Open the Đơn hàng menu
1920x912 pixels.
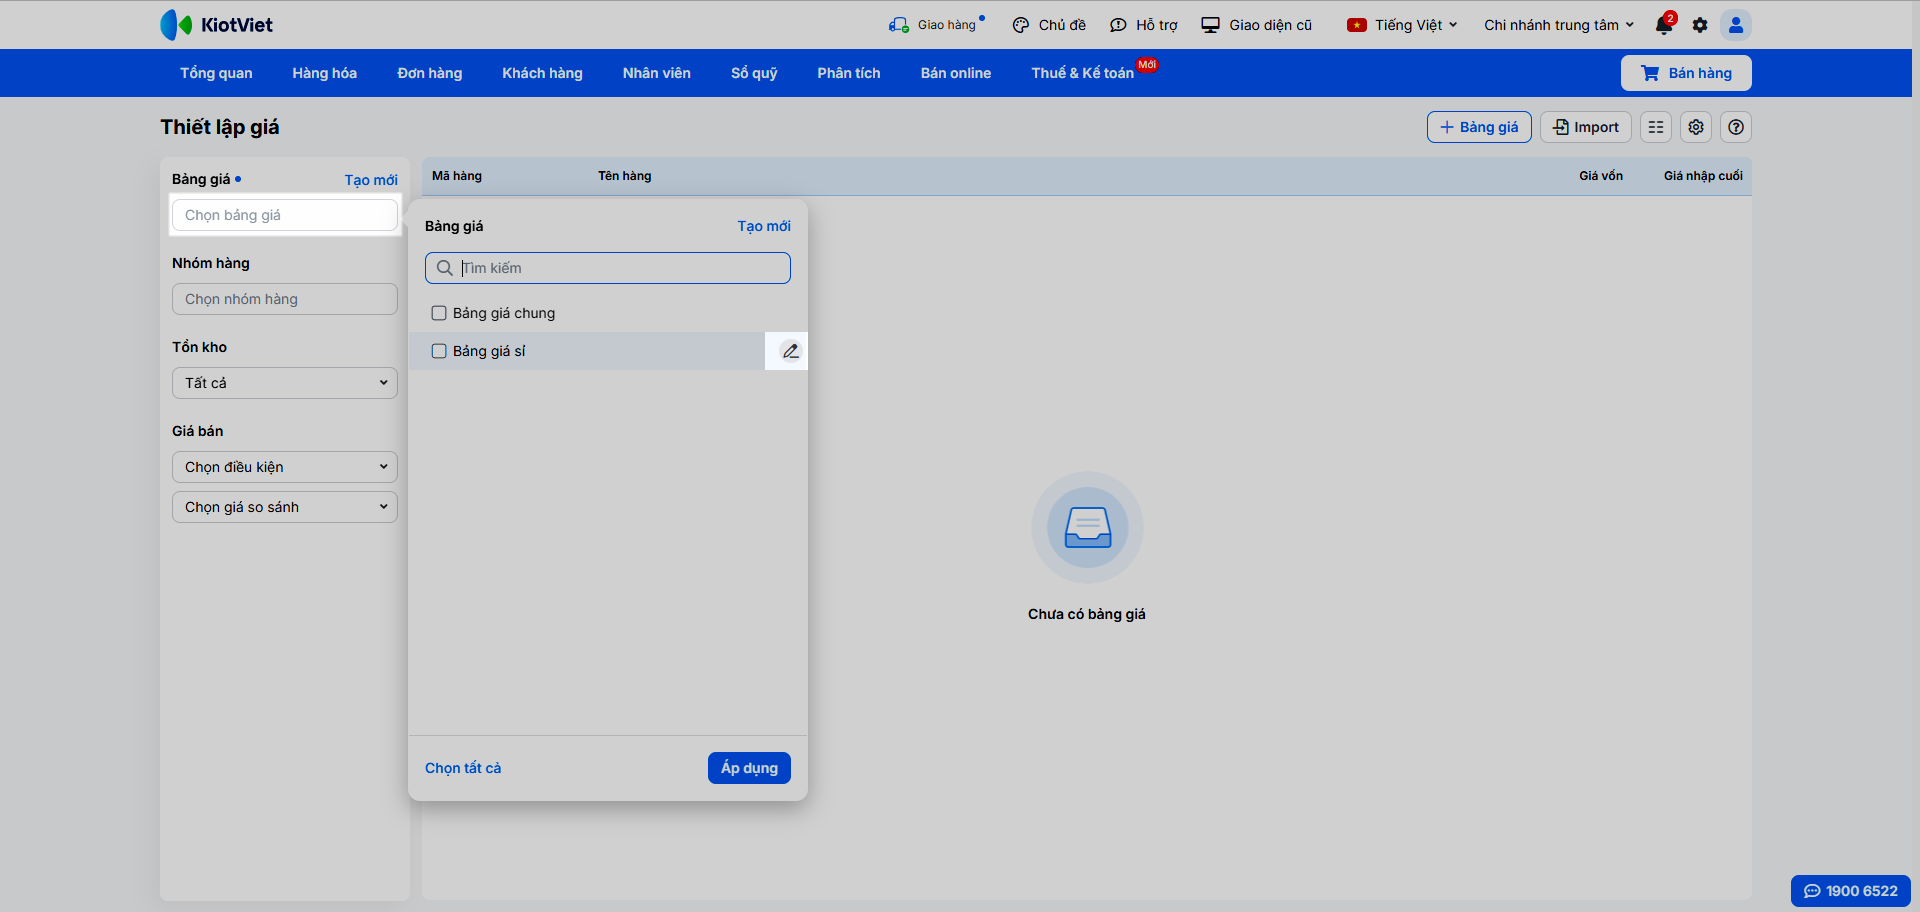coord(430,73)
